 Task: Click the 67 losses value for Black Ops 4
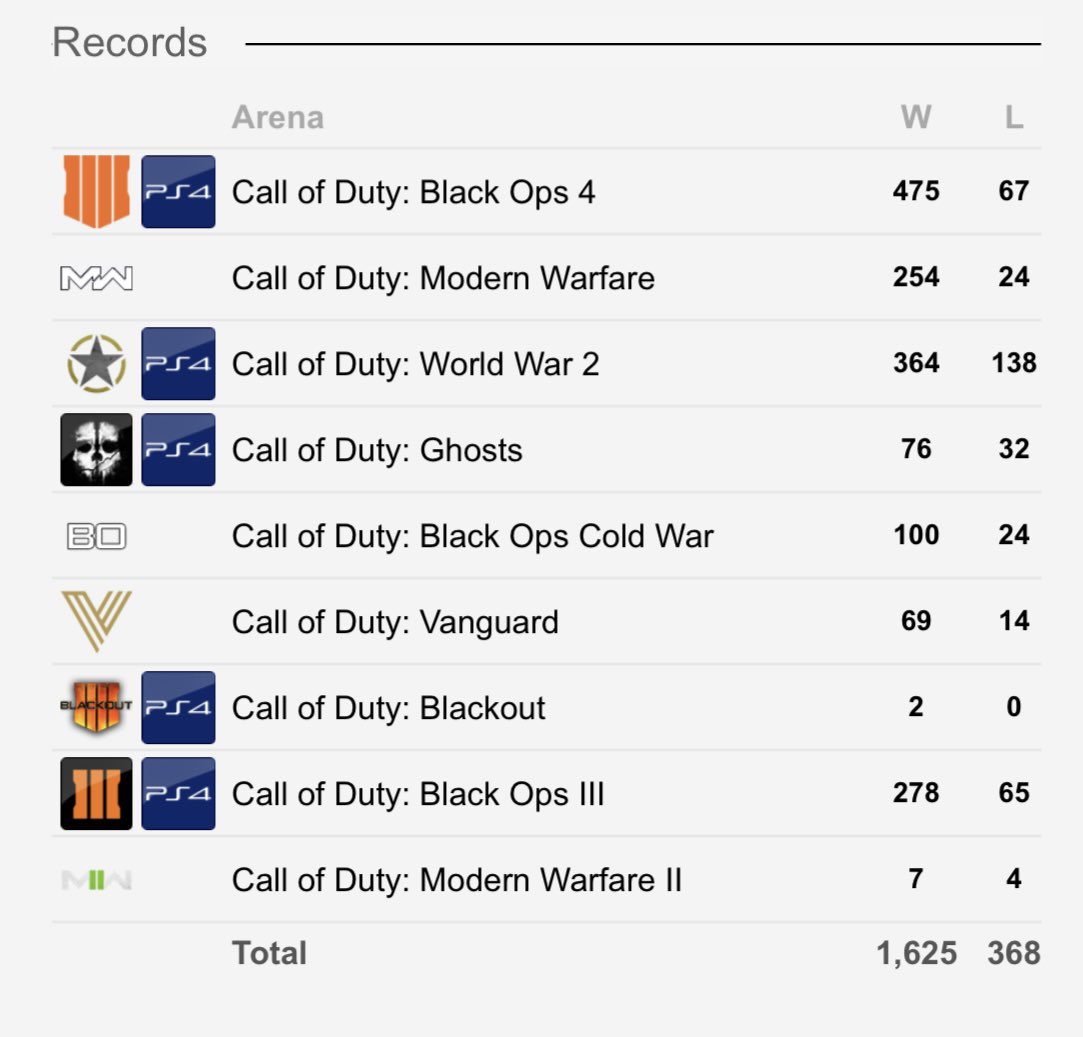1013,191
